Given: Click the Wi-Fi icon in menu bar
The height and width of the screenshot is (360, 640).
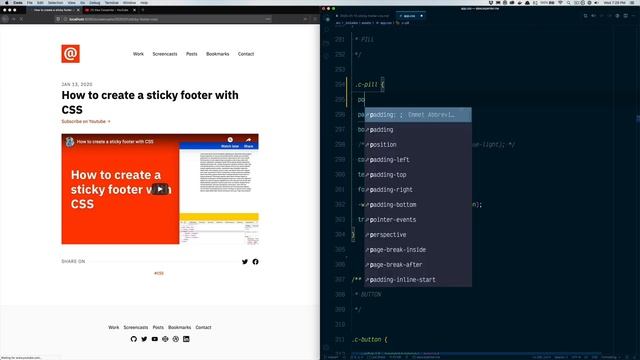Looking at the screenshot, I should [x=560, y=3].
